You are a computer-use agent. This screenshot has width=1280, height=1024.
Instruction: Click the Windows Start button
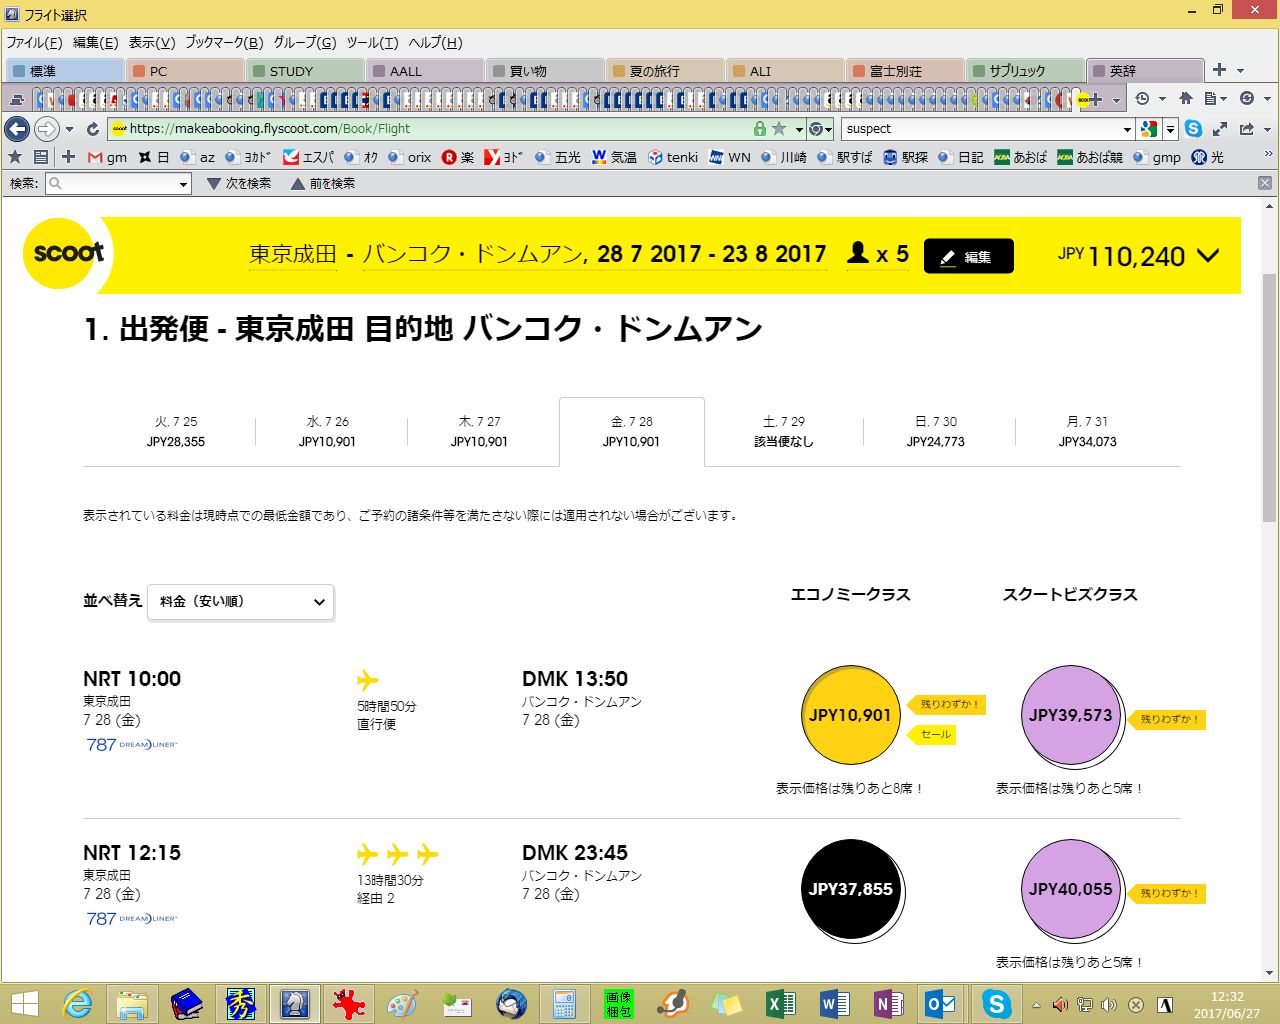click(24, 1003)
